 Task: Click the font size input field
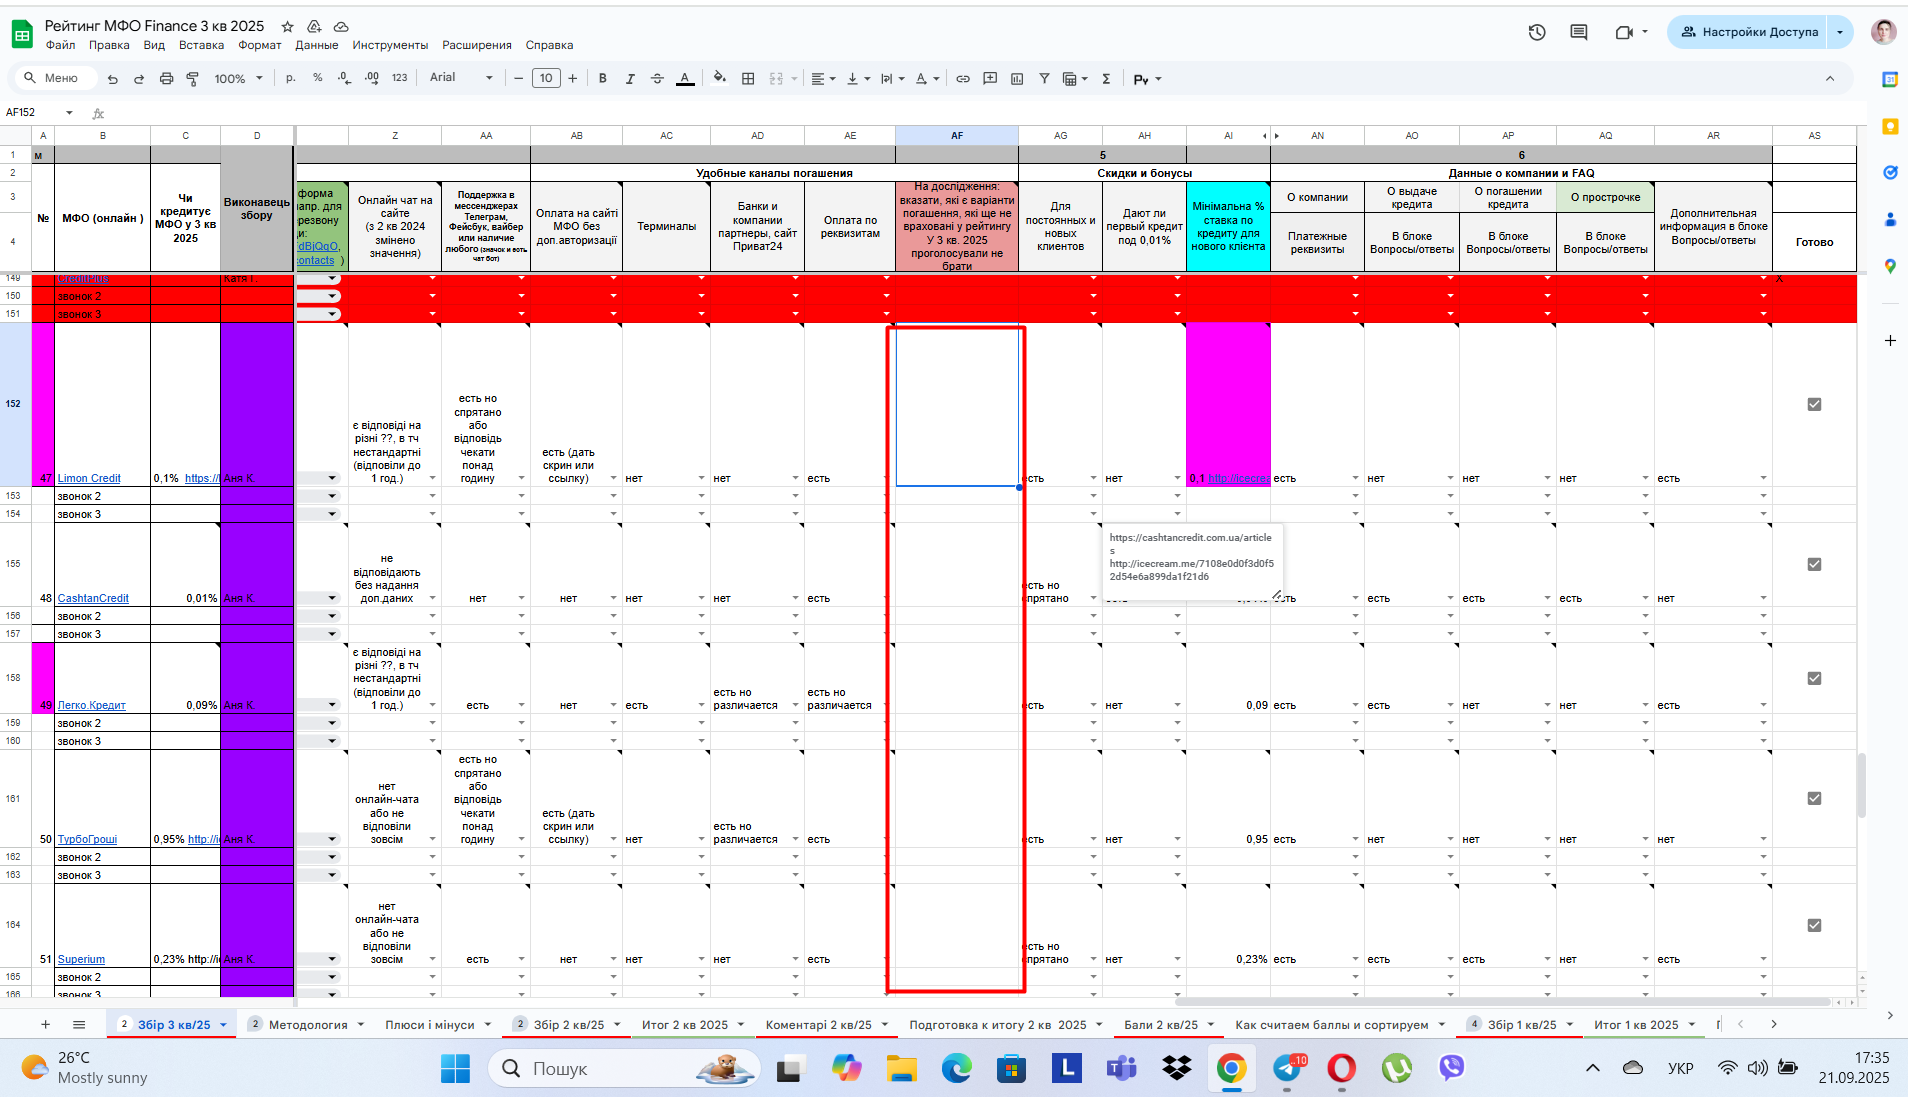click(546, 78)
